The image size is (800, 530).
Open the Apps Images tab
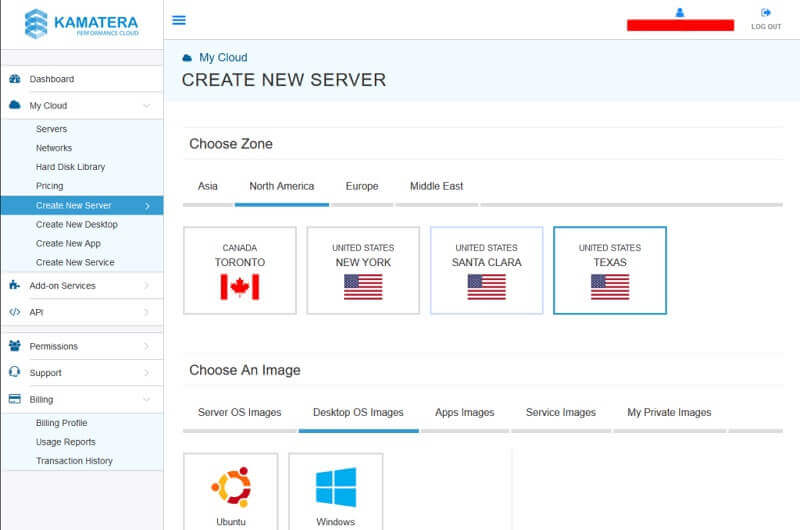click(x=464, y=412)
